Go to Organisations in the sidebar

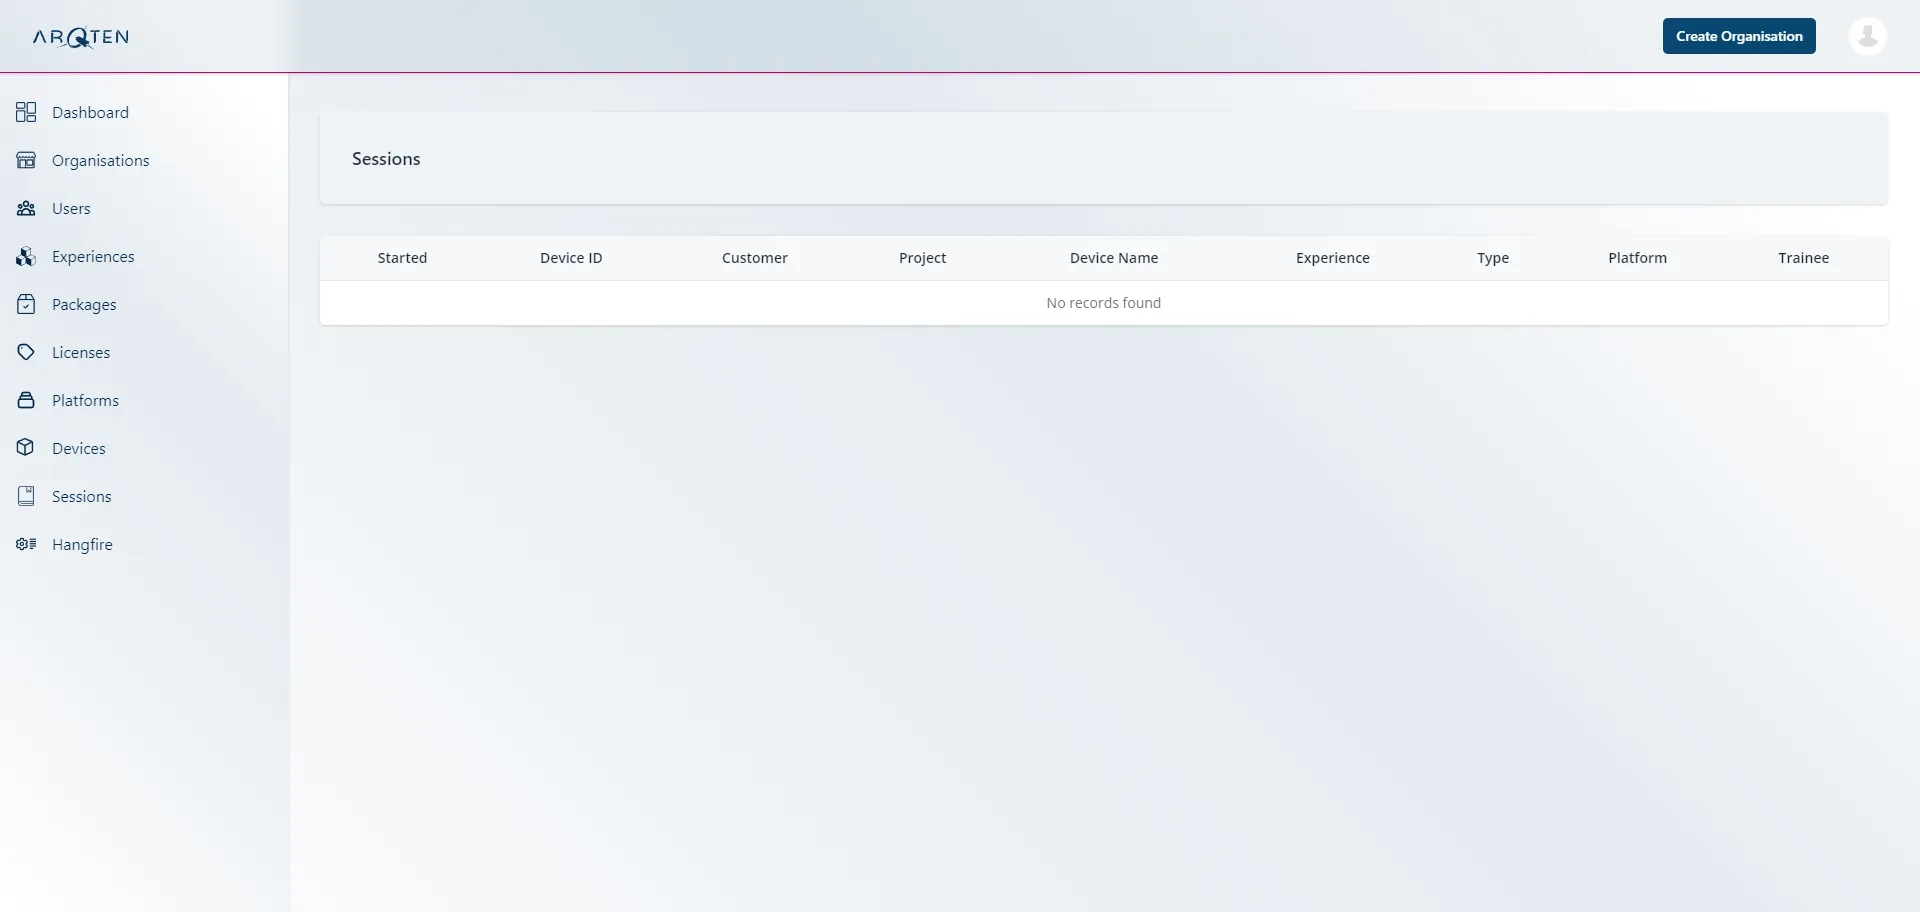click(x=101, y=160)
